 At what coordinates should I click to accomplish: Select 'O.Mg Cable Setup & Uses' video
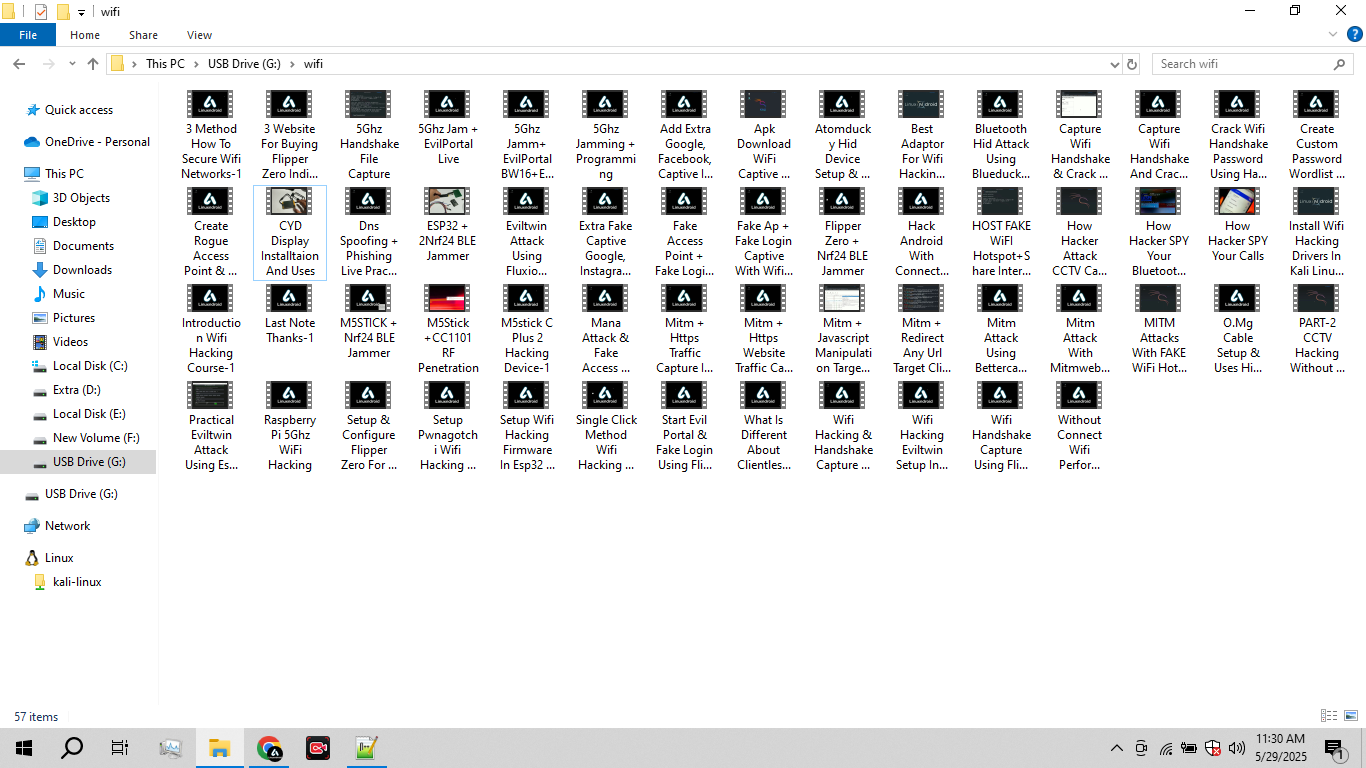coord(1237,329)
